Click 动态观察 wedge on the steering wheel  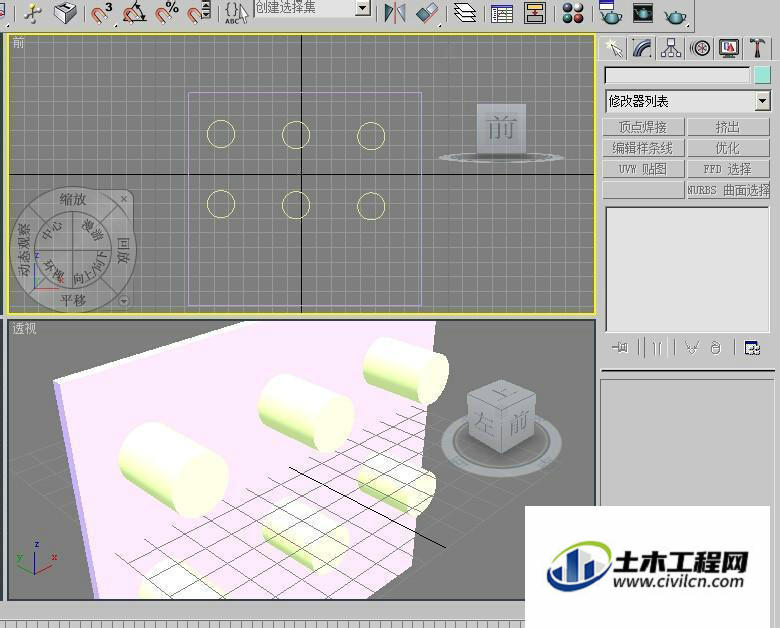(24, 250)
